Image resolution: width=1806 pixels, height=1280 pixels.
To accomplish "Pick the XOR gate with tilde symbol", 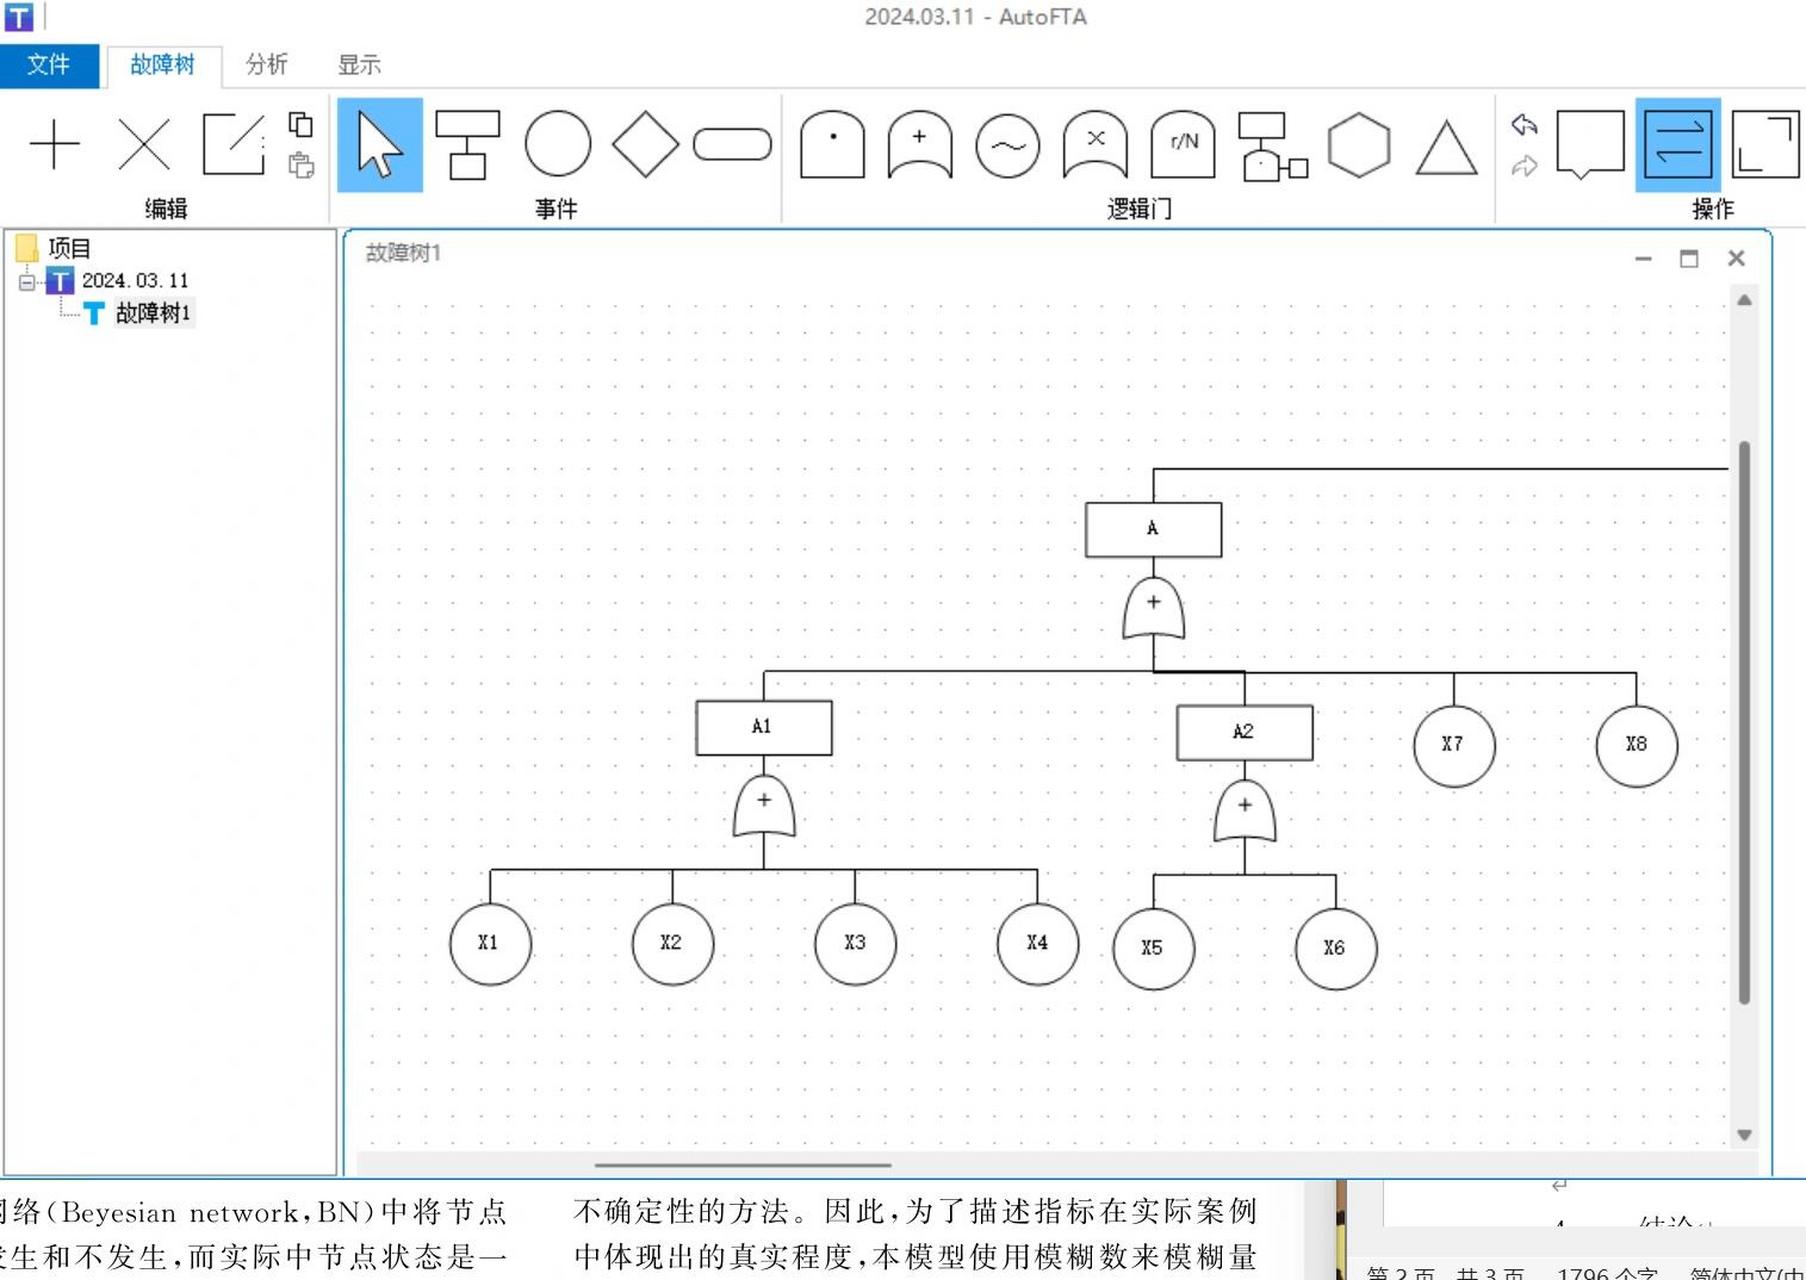I will coord(1007,146).
